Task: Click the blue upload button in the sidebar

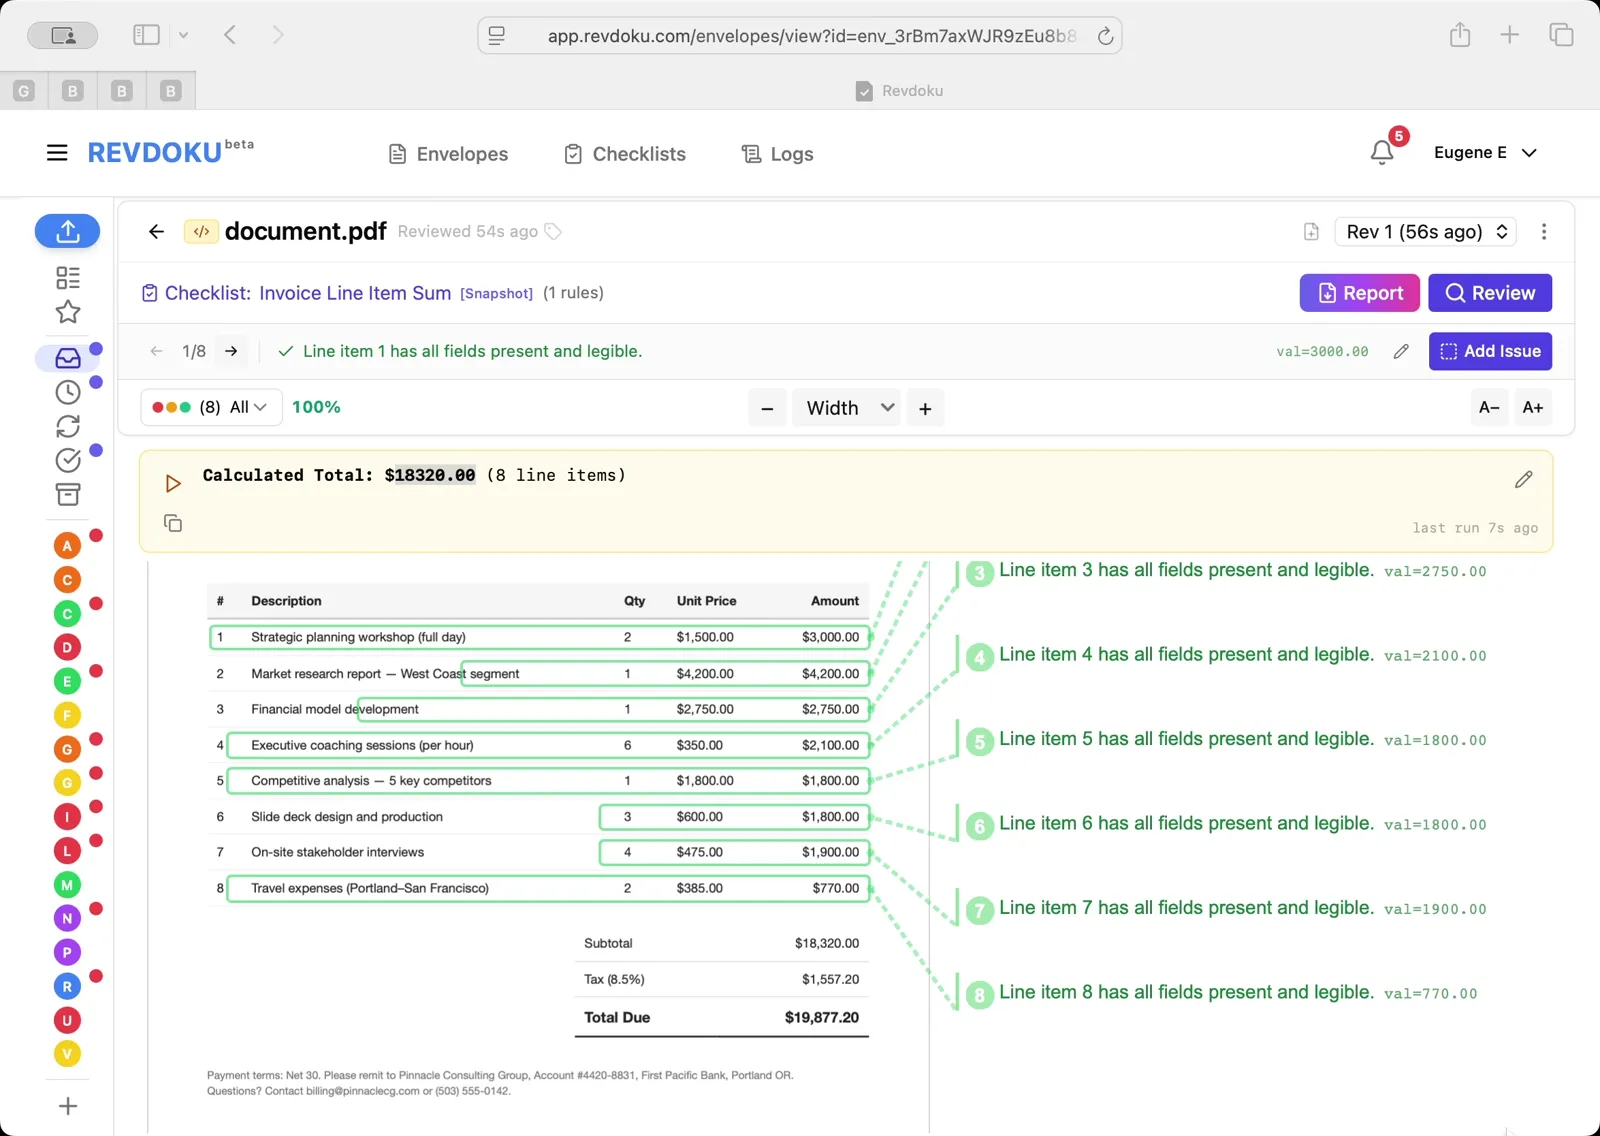Action: click(67, 231)
